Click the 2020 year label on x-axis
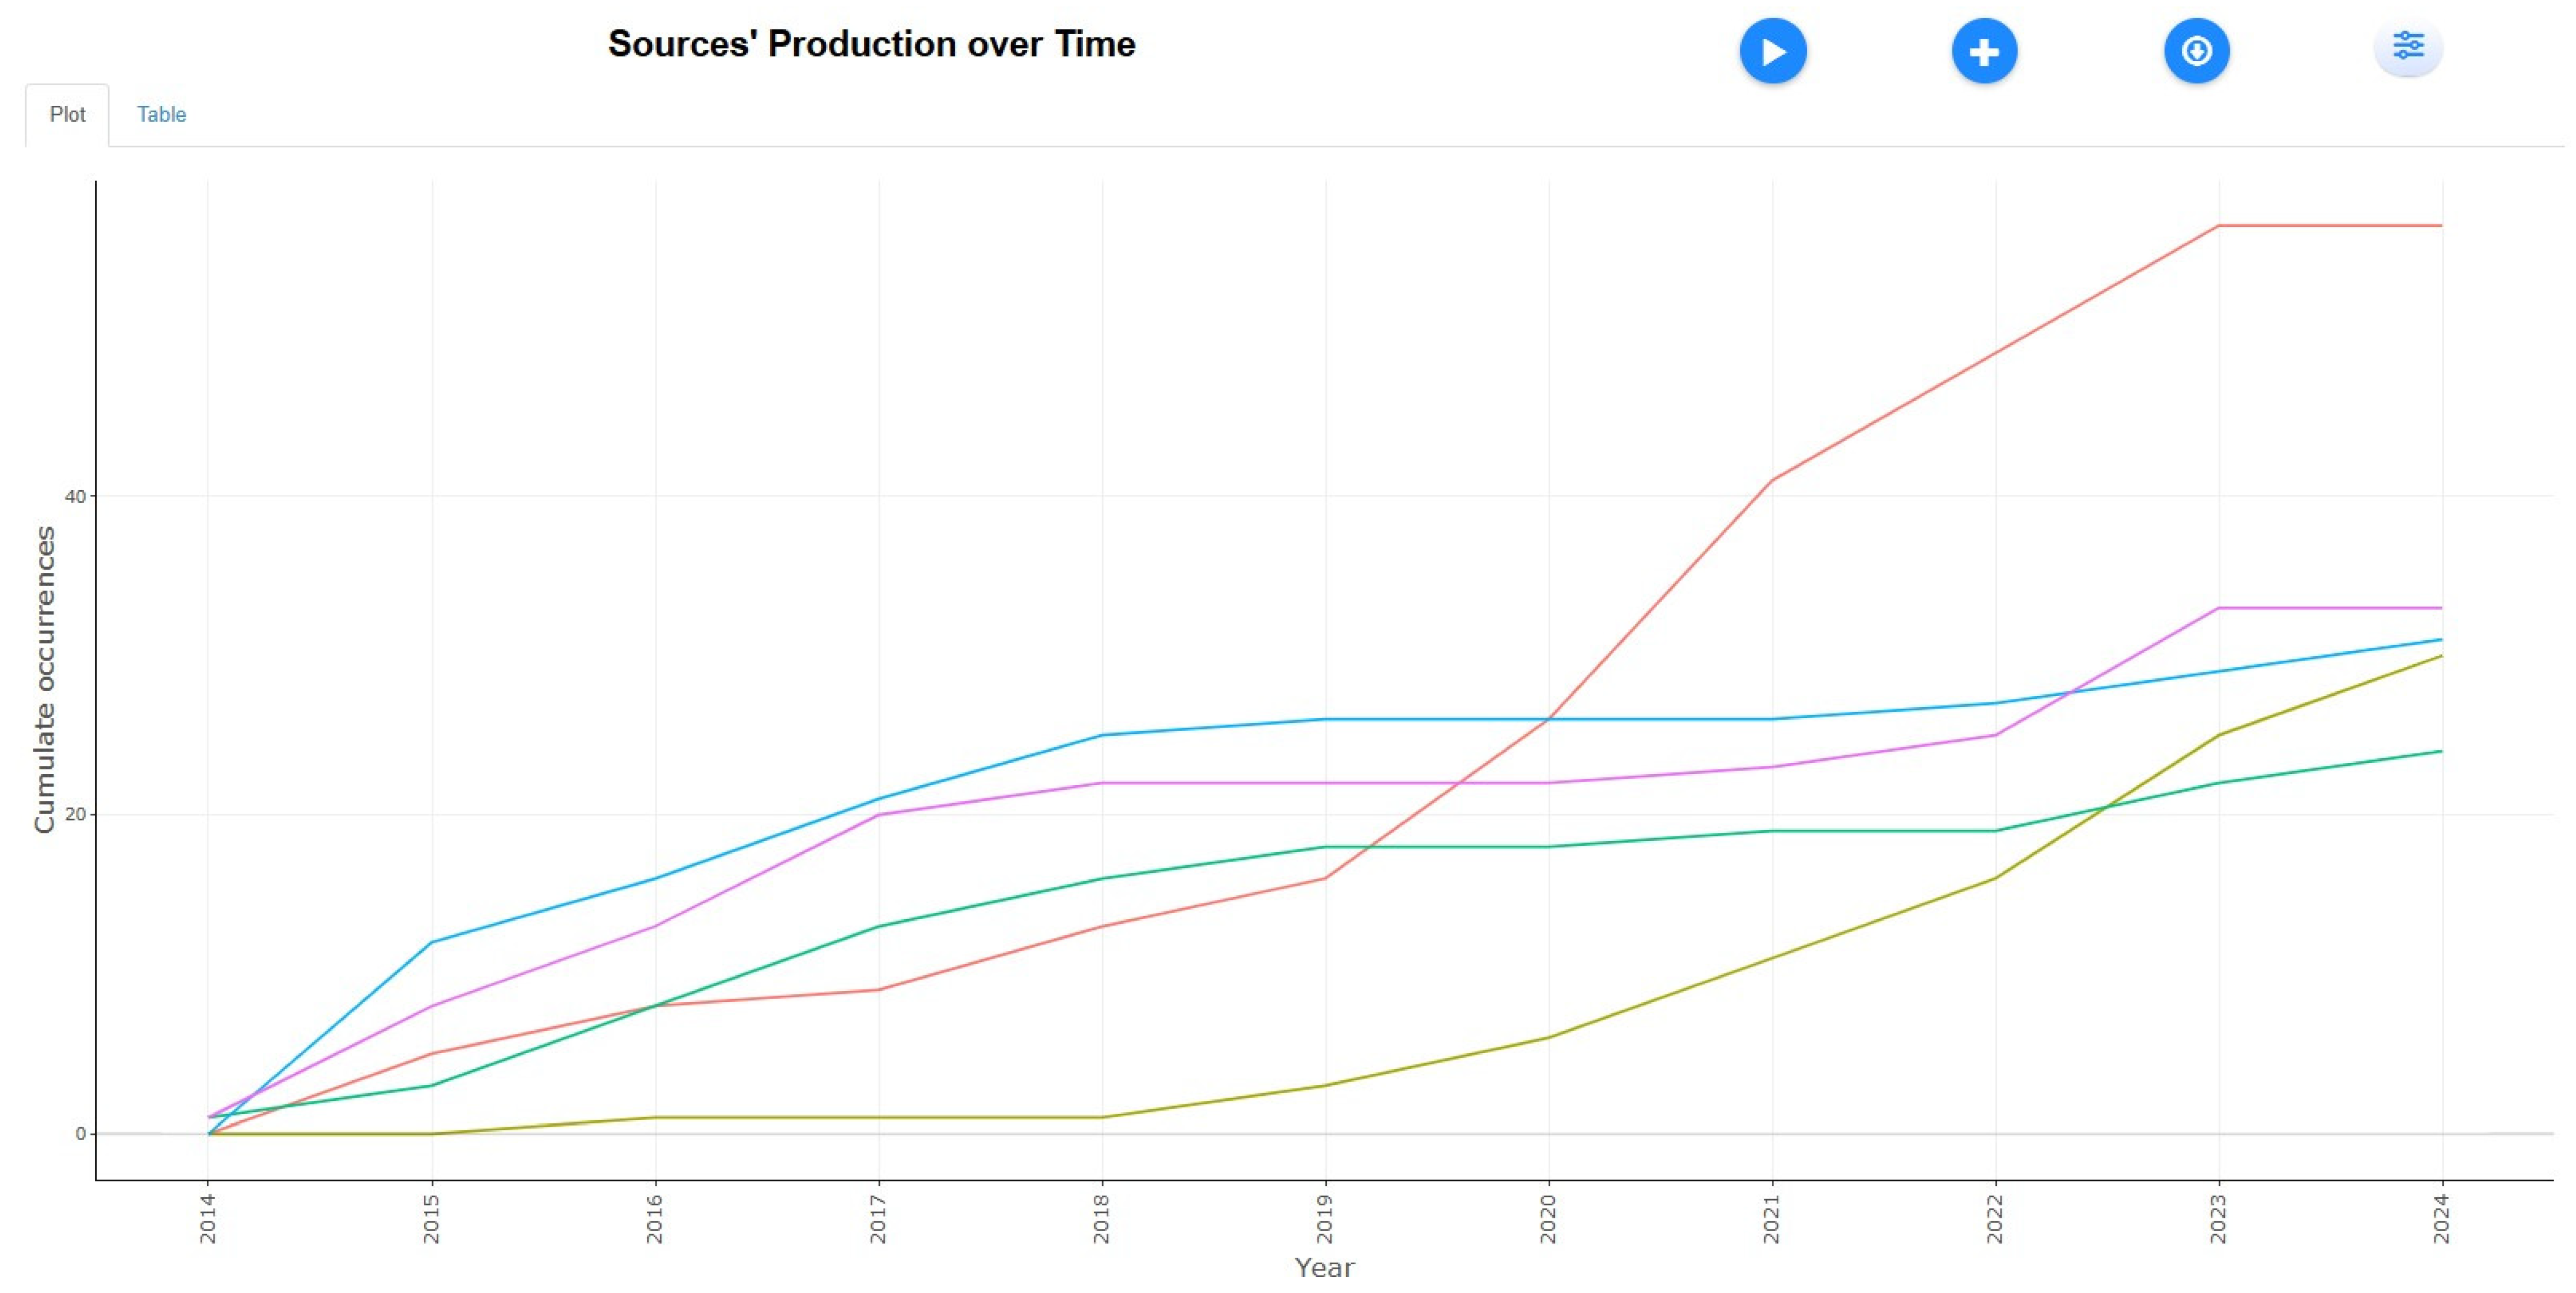The width and height of the screenshot is (2576, 1293). pyautogui.click(x=1548, y=1219)
